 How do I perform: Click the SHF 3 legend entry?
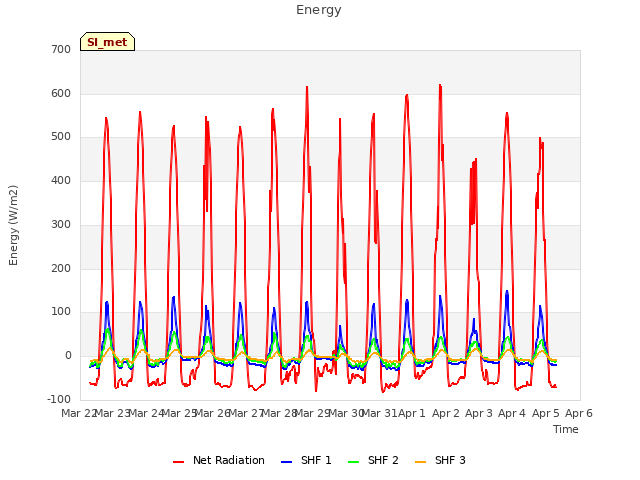click(440, 460)
